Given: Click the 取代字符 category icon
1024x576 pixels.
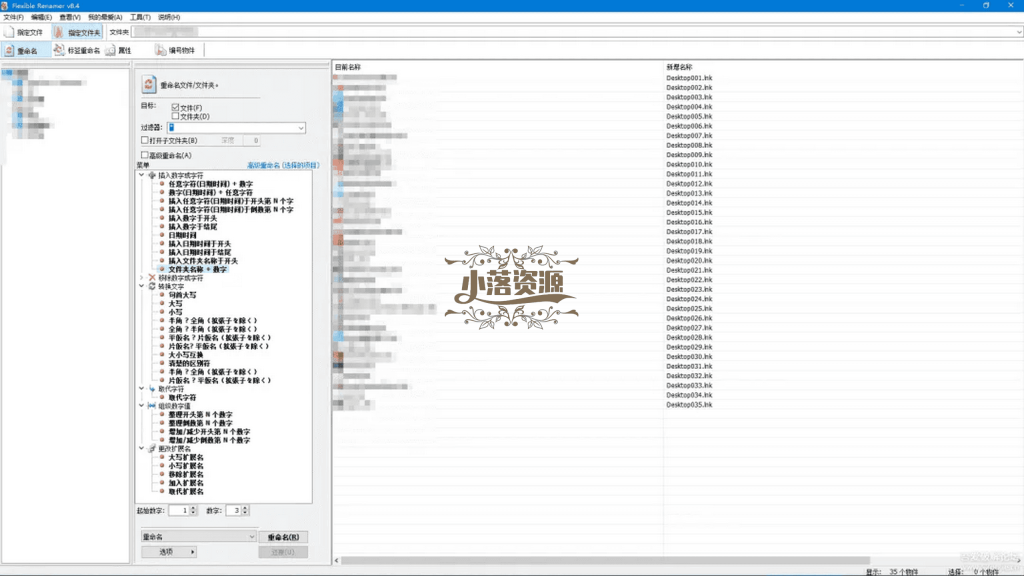Looking at the screenshot, I should tap(152, 389).
